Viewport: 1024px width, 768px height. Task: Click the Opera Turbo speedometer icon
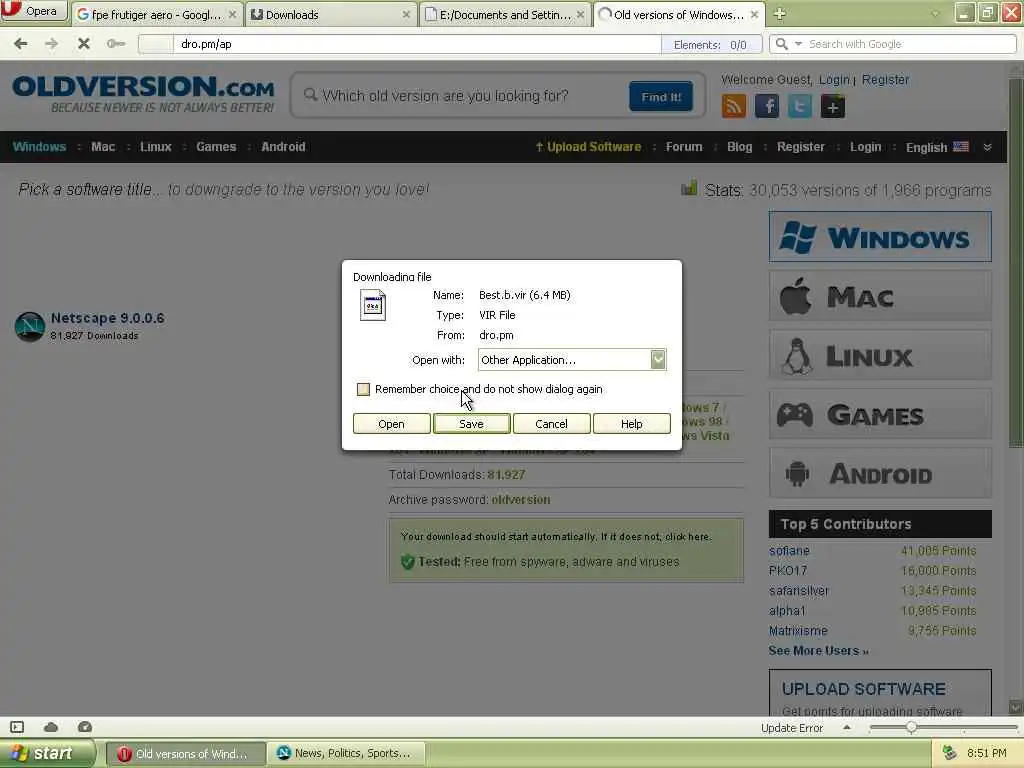(85, 727)
